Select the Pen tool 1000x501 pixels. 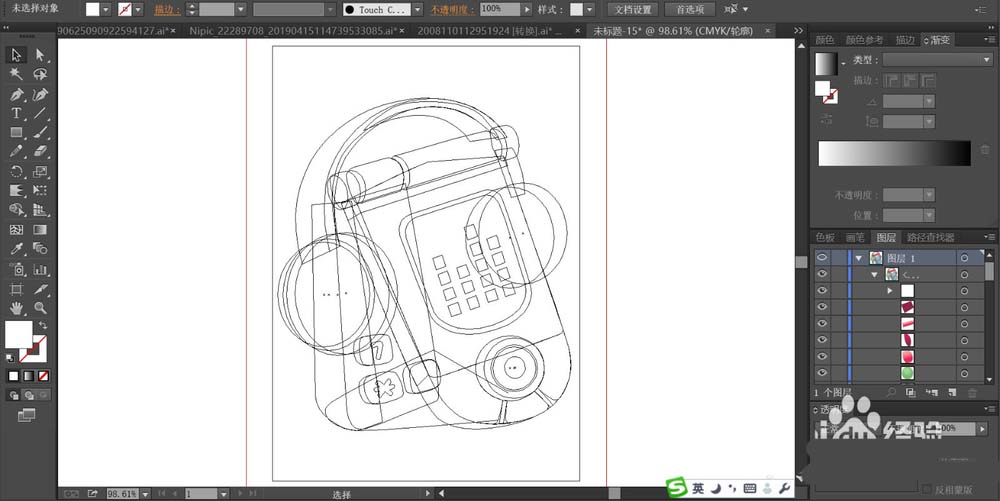(x=17, y=94)
